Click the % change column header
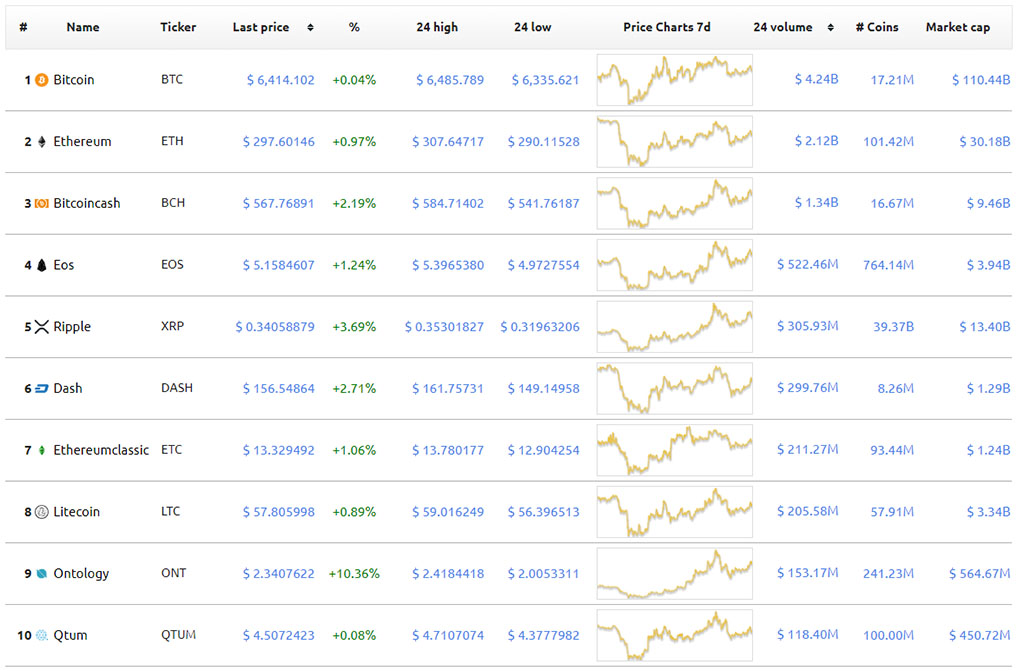This screenshot has width=1024, height=671. coord(354,27)
